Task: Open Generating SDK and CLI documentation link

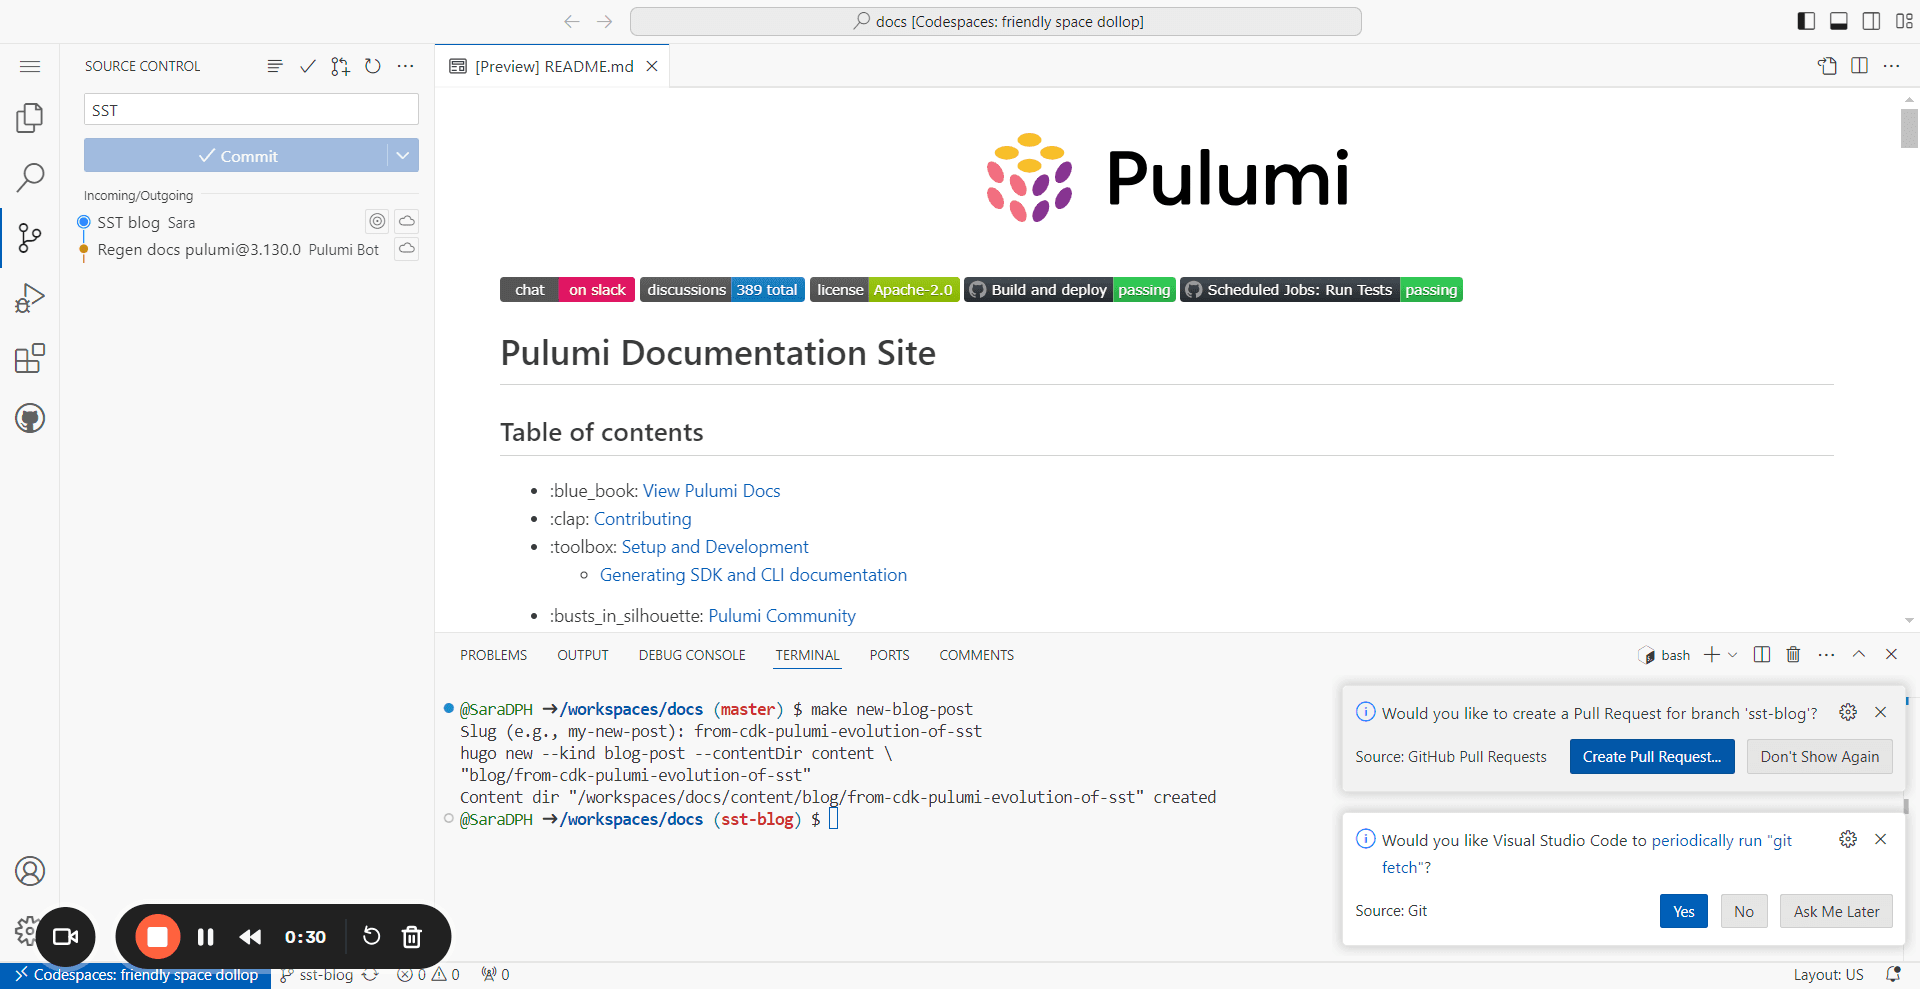Action: tap(753, 575)
